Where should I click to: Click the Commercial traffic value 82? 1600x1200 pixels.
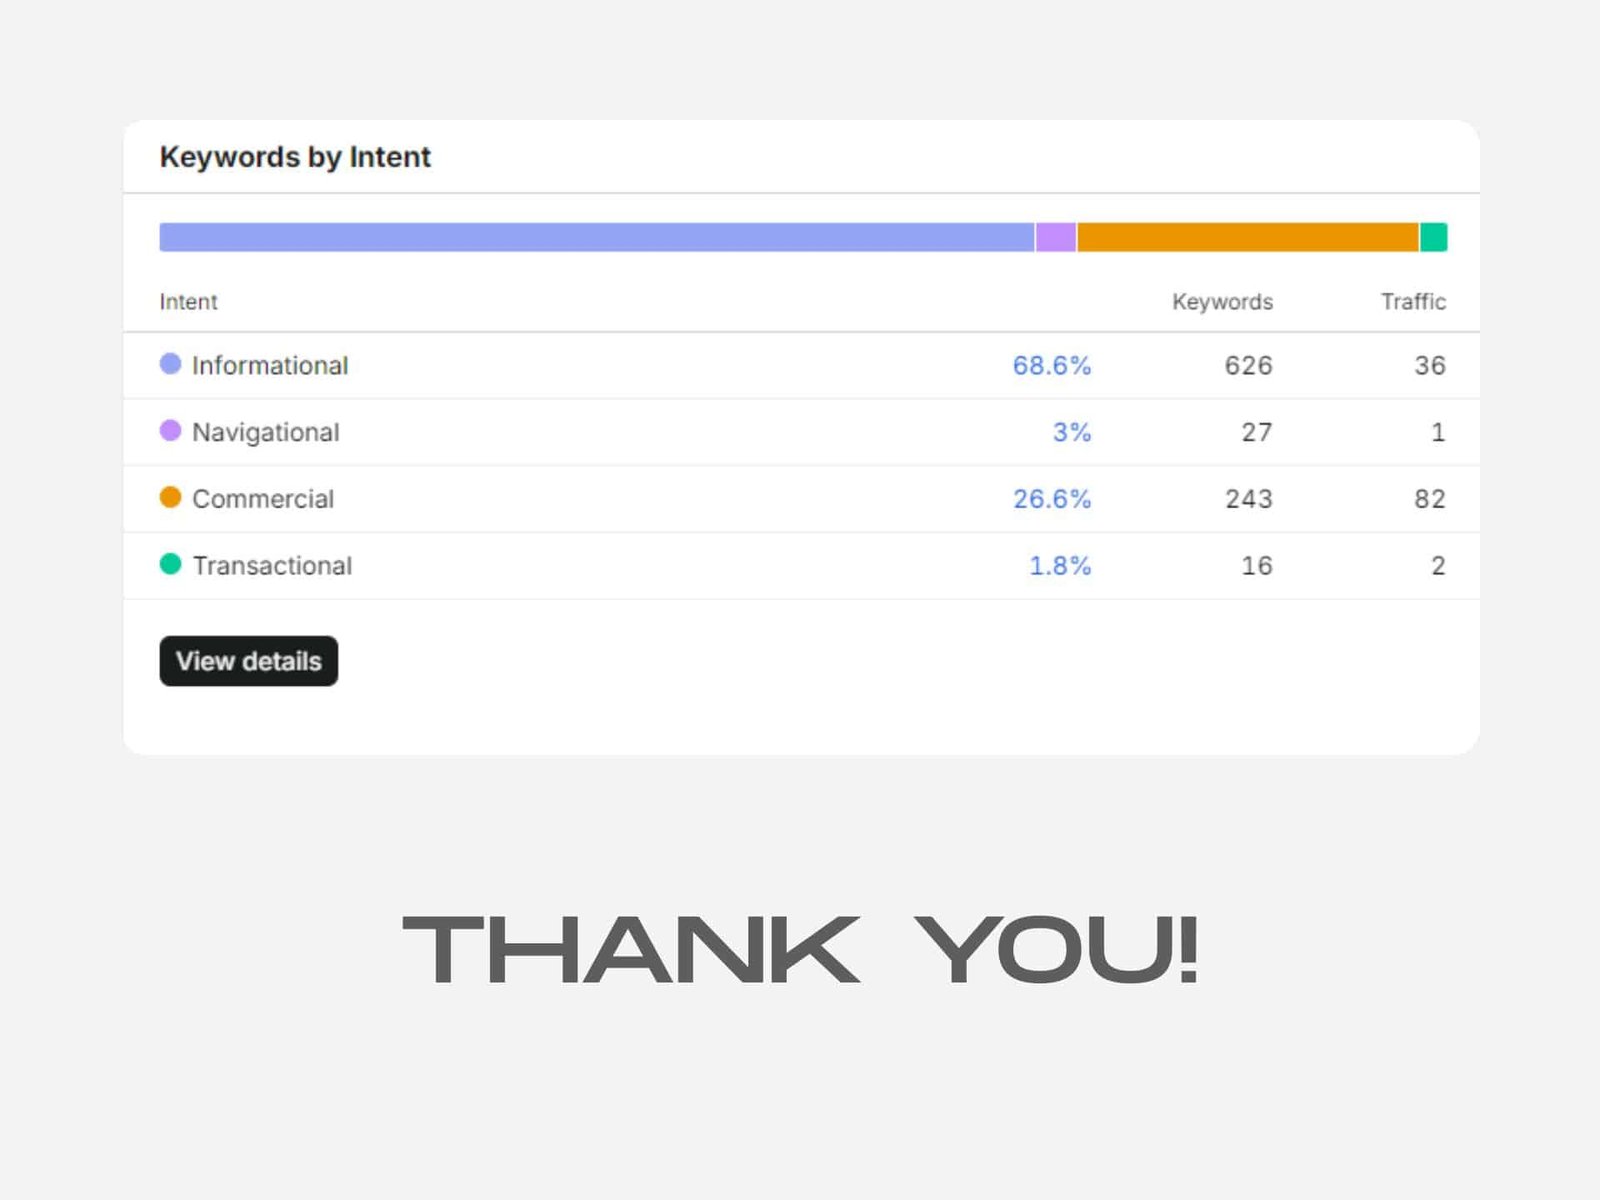[x=1430, y=499]
